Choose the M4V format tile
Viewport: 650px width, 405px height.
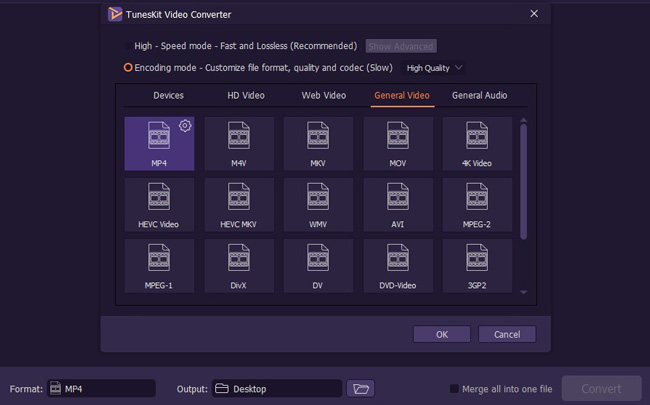click(x=239, y=143)
